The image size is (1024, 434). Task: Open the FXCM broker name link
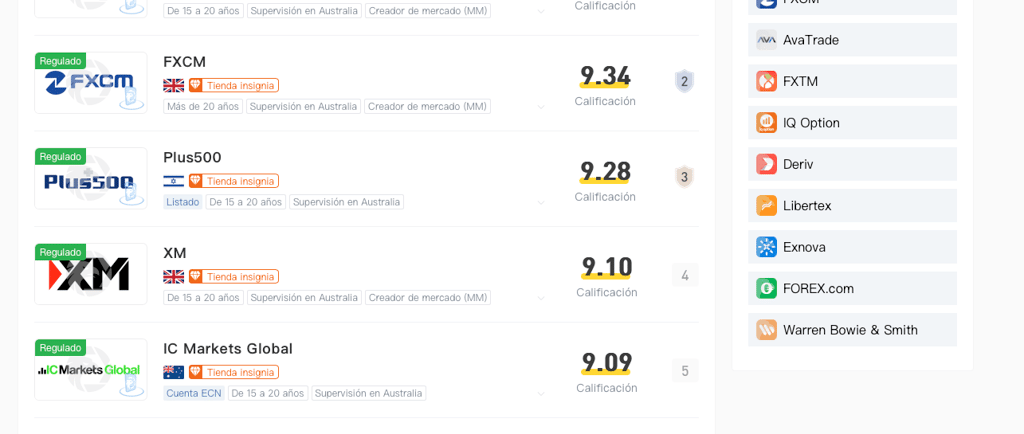point(185,61)
